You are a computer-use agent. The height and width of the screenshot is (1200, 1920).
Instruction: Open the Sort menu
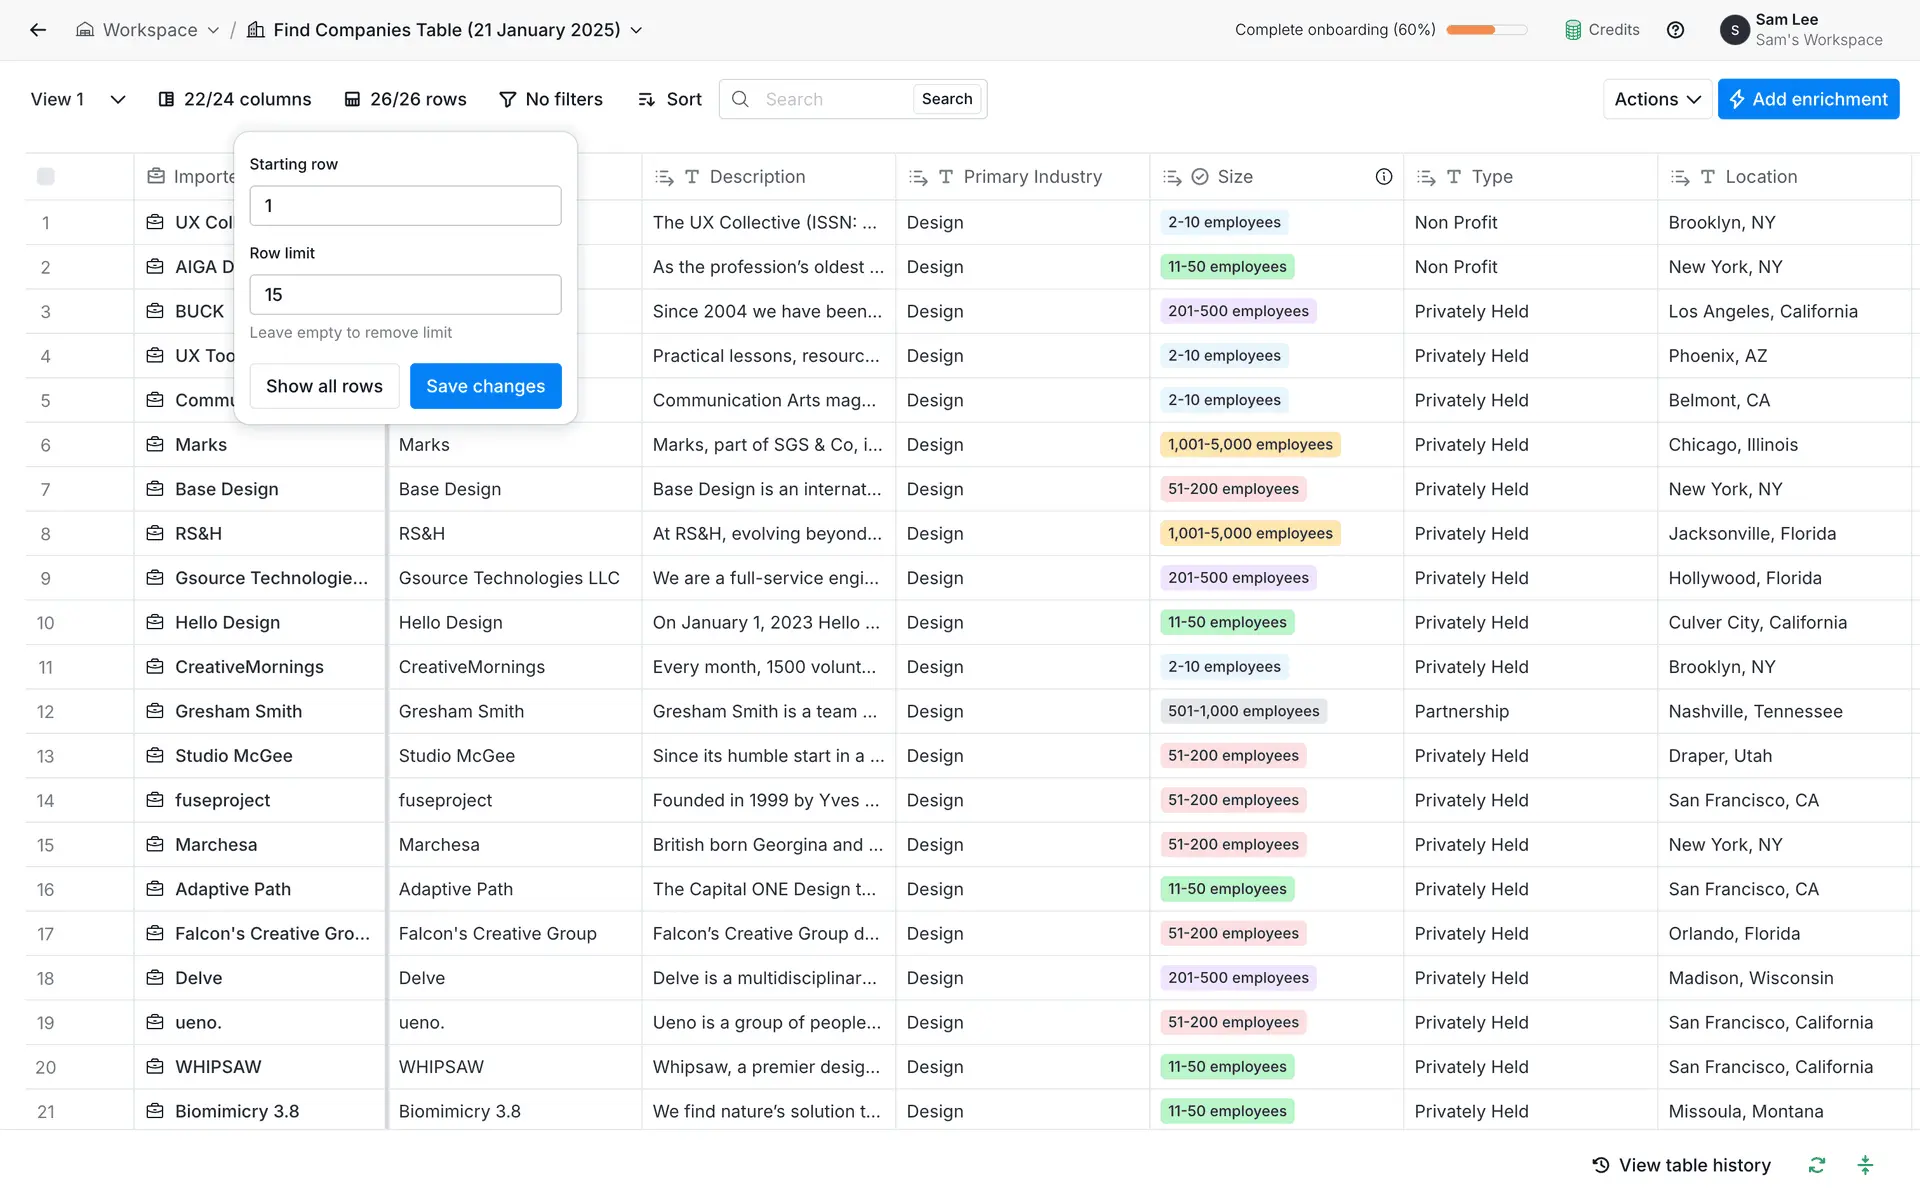click(670, 99)
